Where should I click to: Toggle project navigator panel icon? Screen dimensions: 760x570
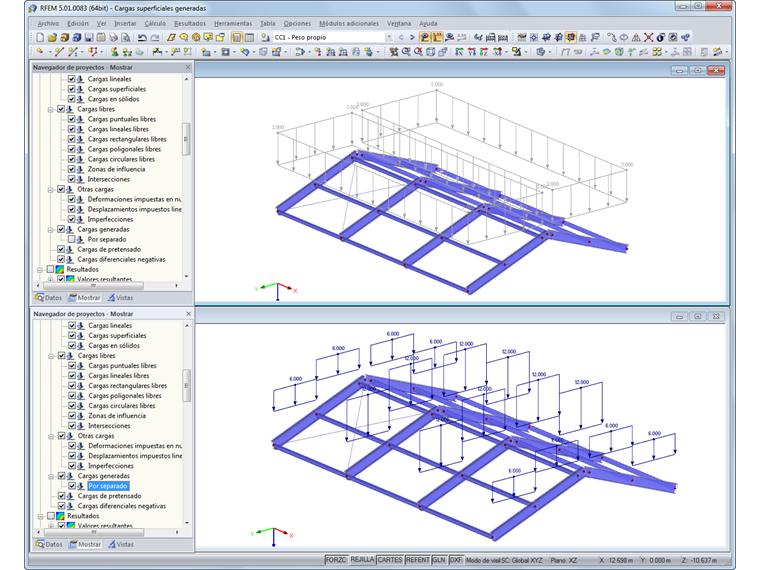(237, 37)
